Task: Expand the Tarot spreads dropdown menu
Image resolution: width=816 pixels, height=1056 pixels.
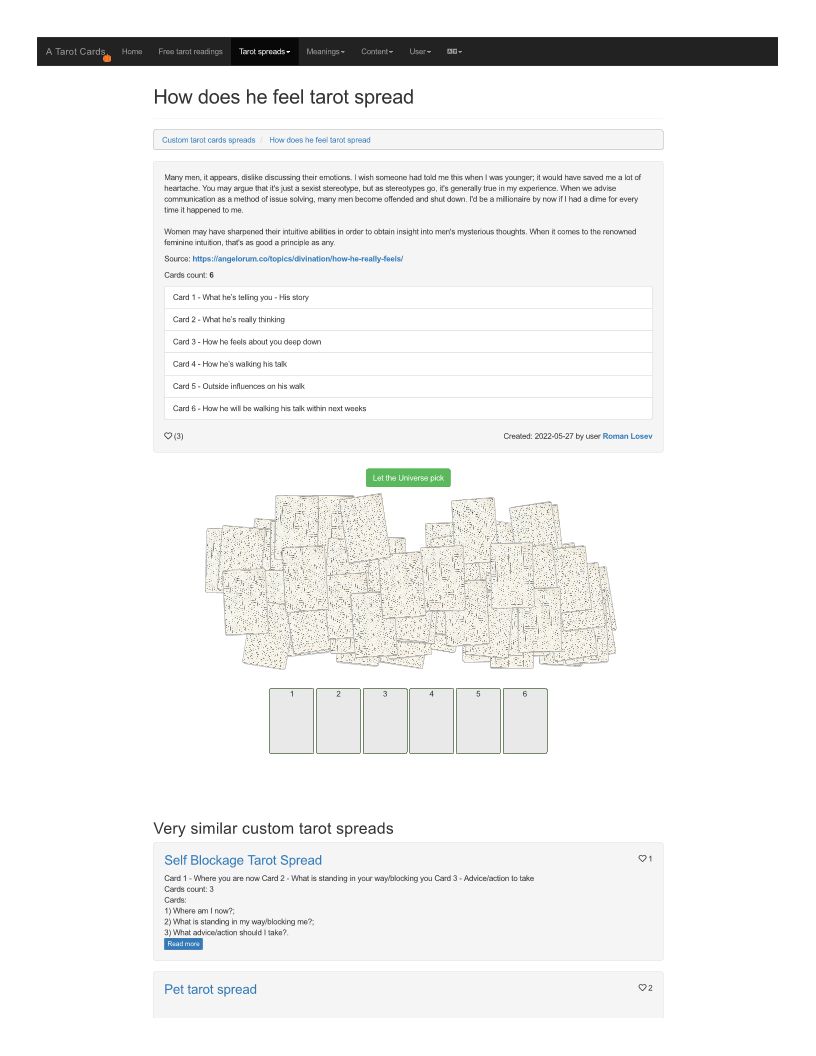Action: pos(264,51)
